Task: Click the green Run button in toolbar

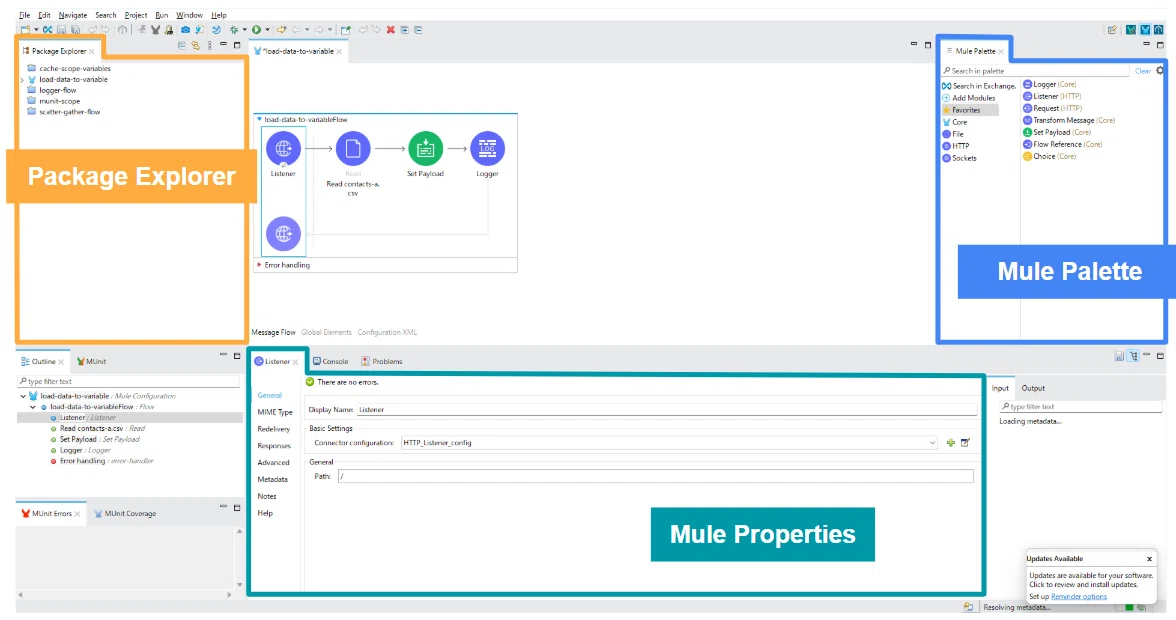Action: 256,30
